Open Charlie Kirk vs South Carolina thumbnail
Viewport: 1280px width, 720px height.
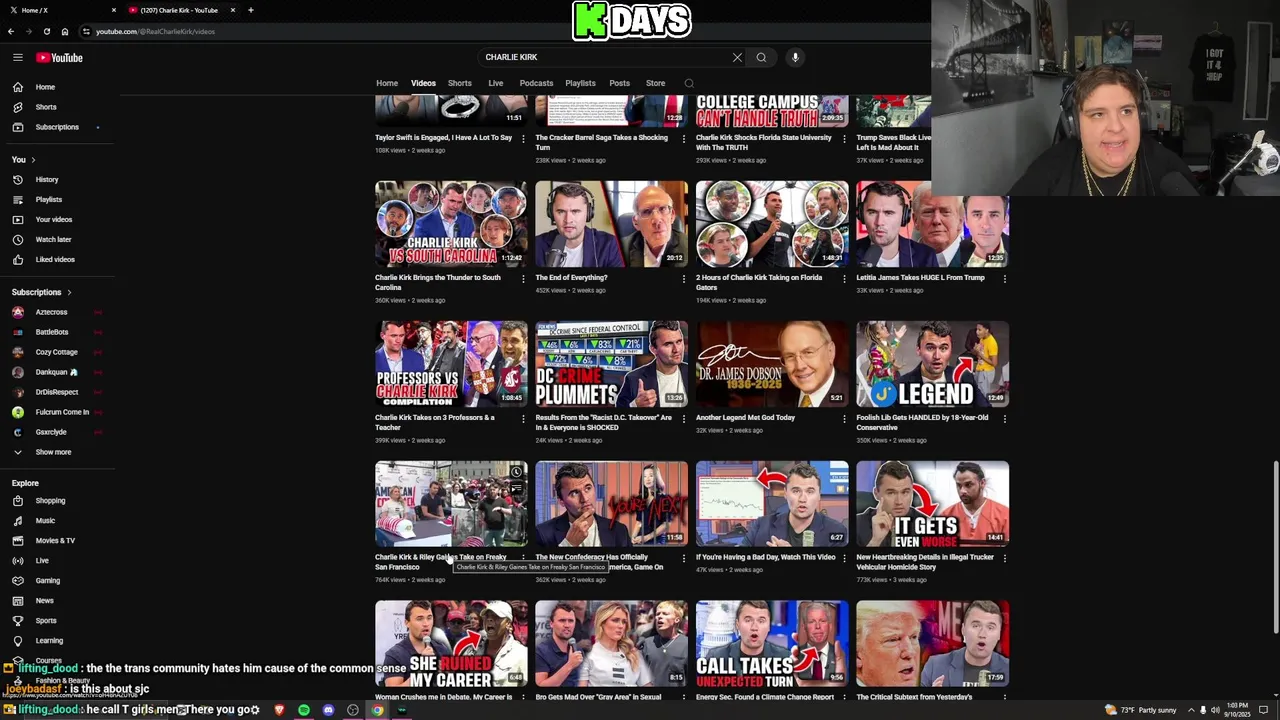click(x=451, y=223)
